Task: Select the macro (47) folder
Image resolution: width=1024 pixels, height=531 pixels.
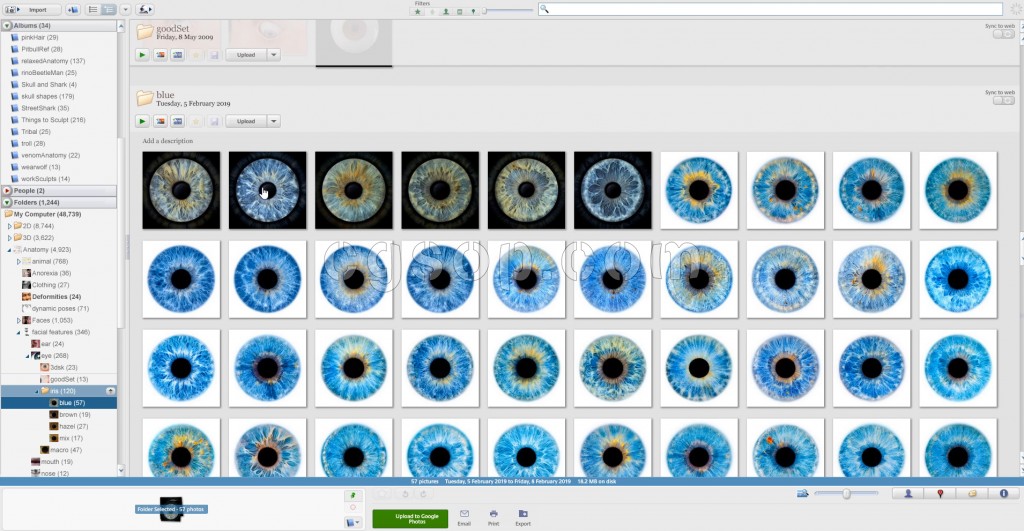Action: tap(65, 450)
